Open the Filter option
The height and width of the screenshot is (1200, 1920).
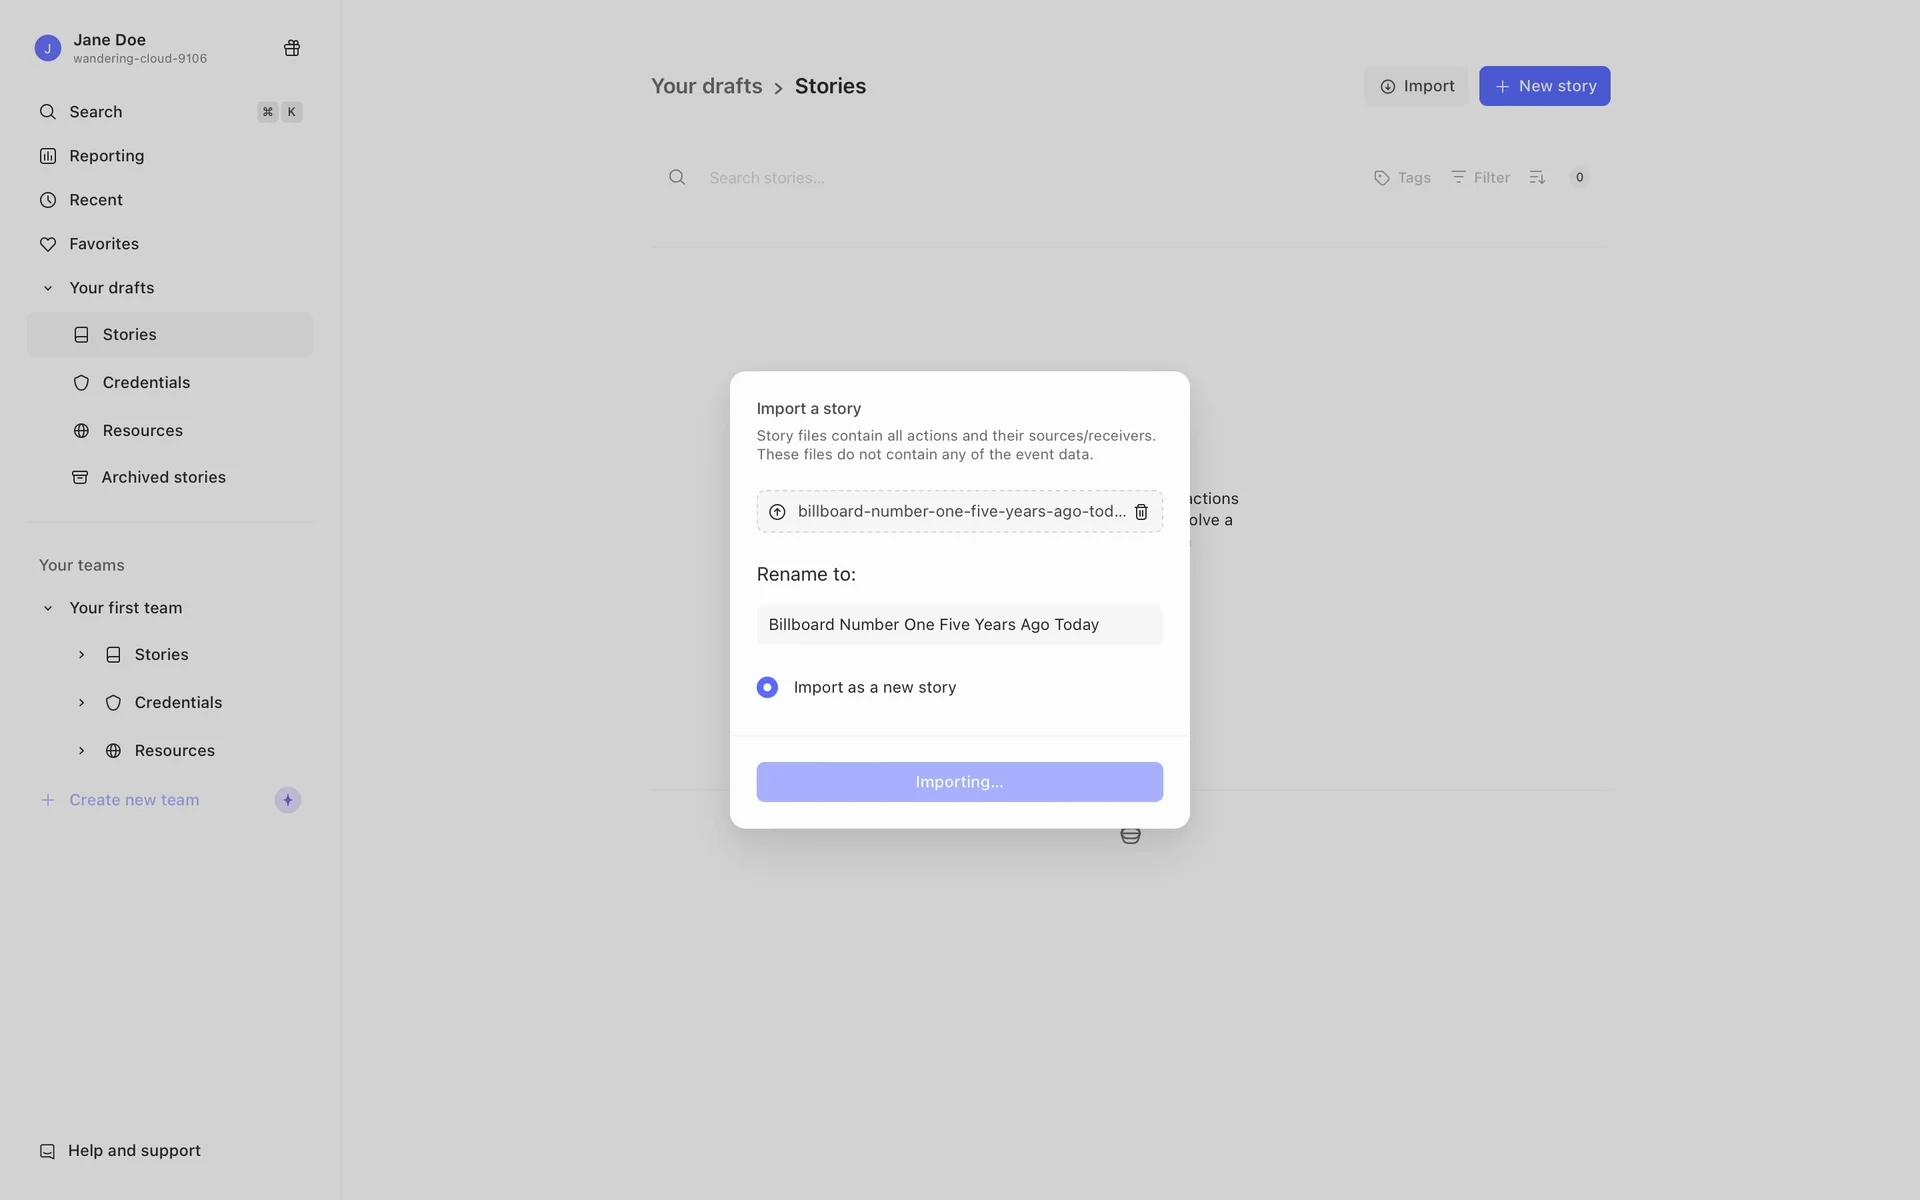1481,178
